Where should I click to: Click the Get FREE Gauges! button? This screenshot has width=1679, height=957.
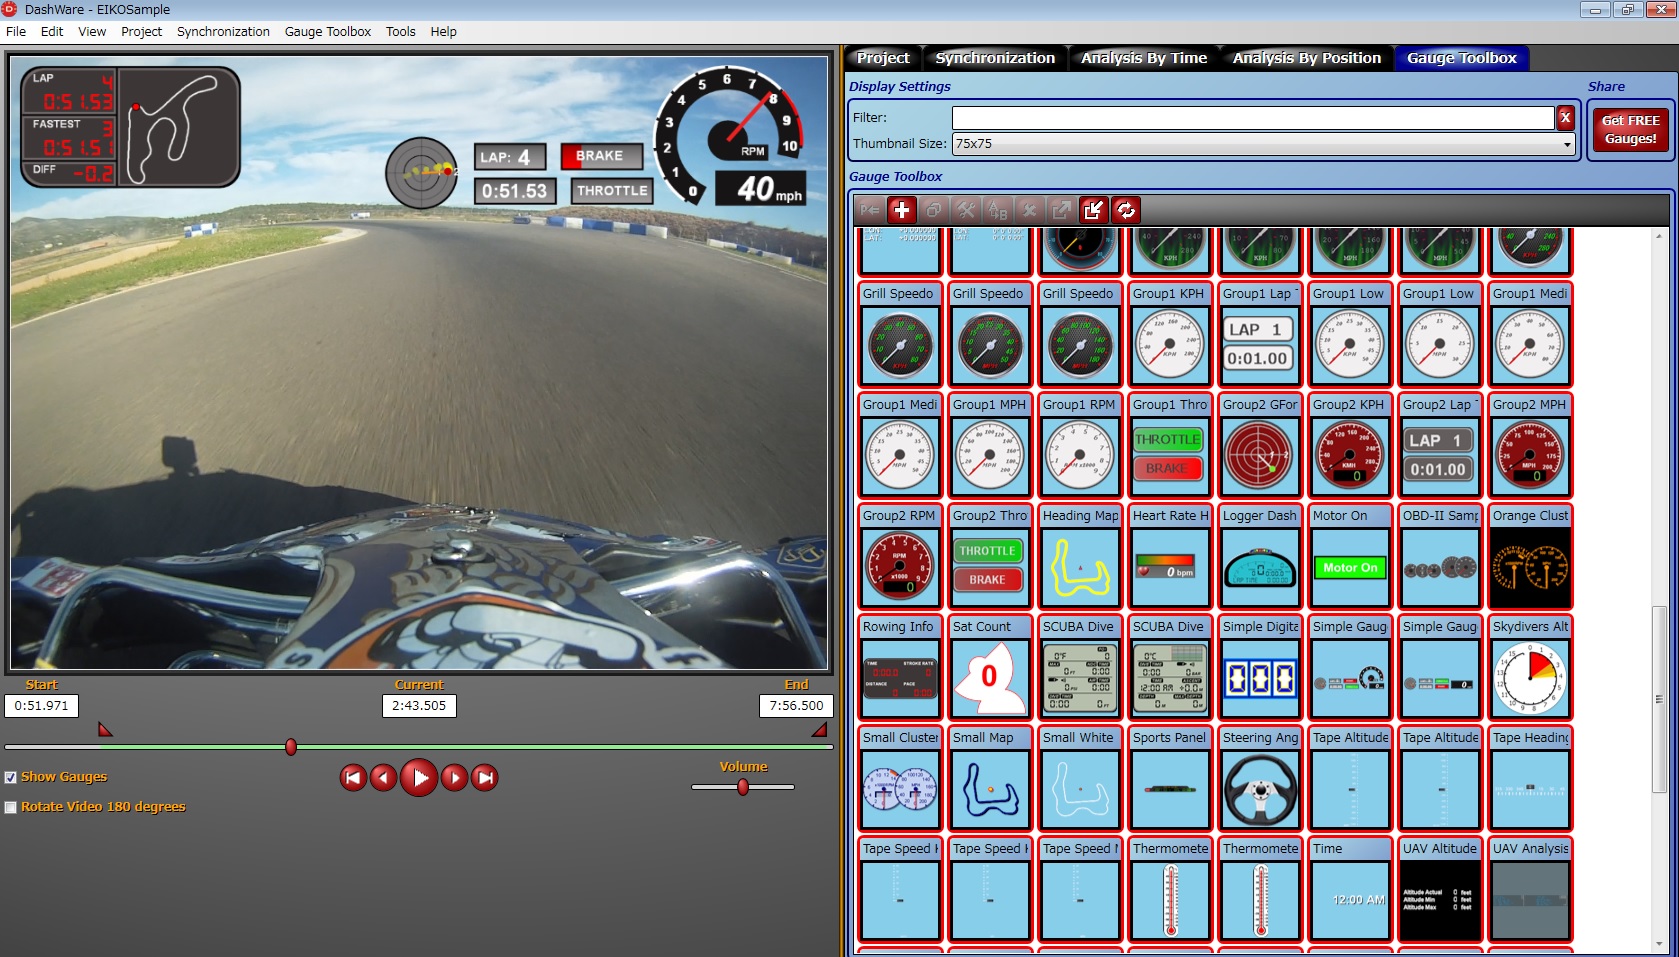(1630, 130)
